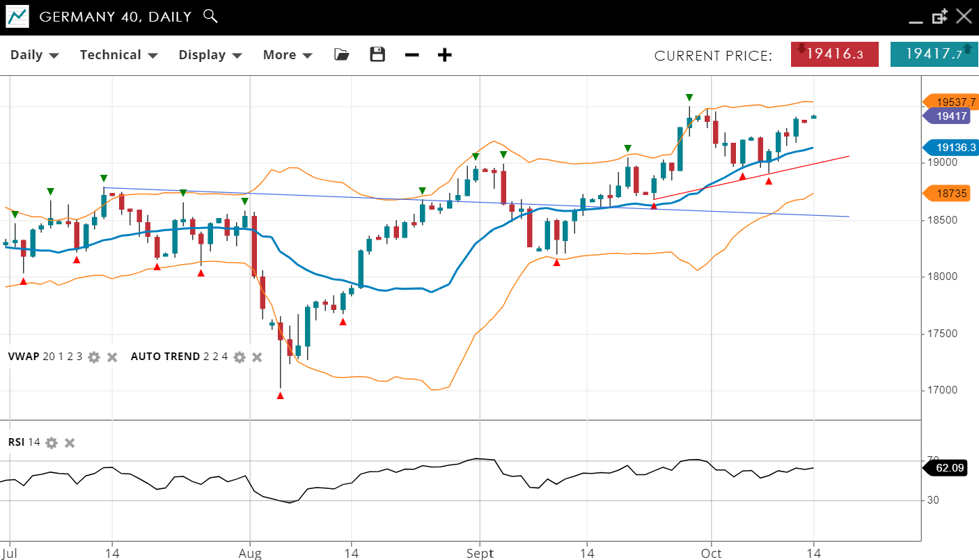This screenshot has width=979, height=560.
Task: Remove the AUTO TREND indicator
Action: click(257, 357)
